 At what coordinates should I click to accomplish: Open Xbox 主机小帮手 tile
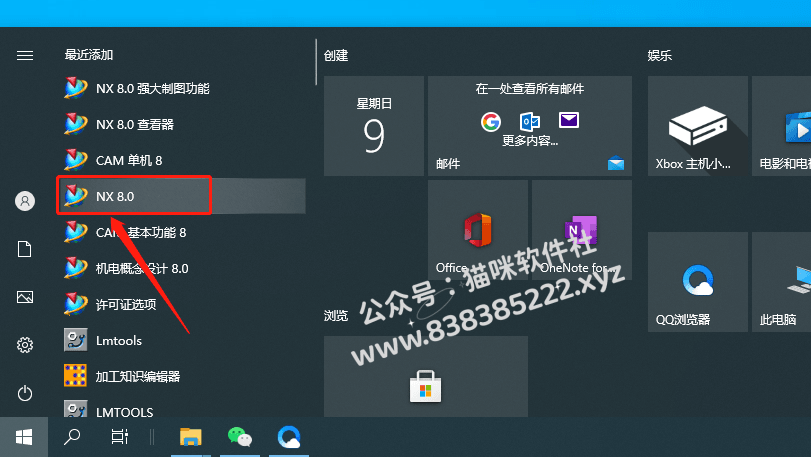(x=698, y=126)
